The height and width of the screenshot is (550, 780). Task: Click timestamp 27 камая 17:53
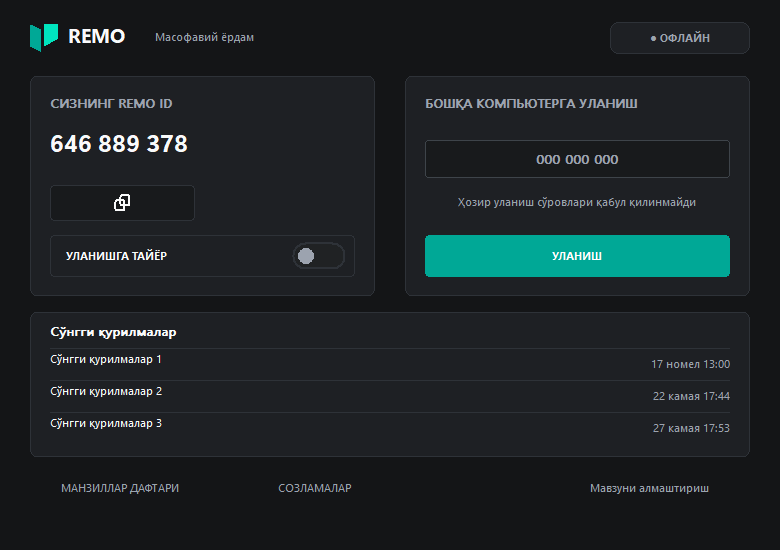pyautogui.click(x=691, y=428)
